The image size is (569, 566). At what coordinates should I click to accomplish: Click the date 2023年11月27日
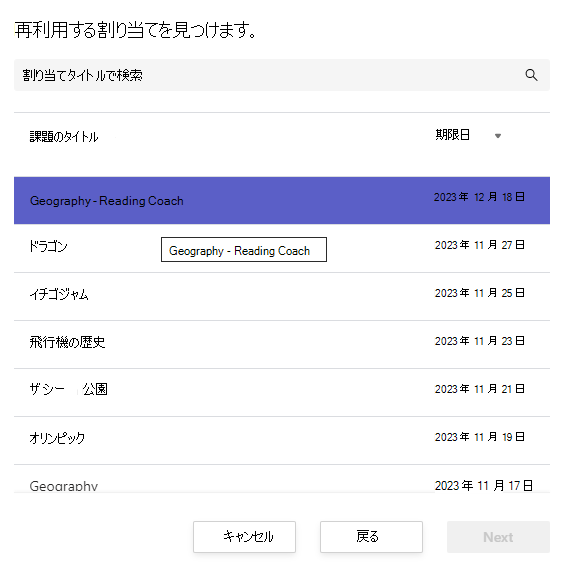[479, 245]
